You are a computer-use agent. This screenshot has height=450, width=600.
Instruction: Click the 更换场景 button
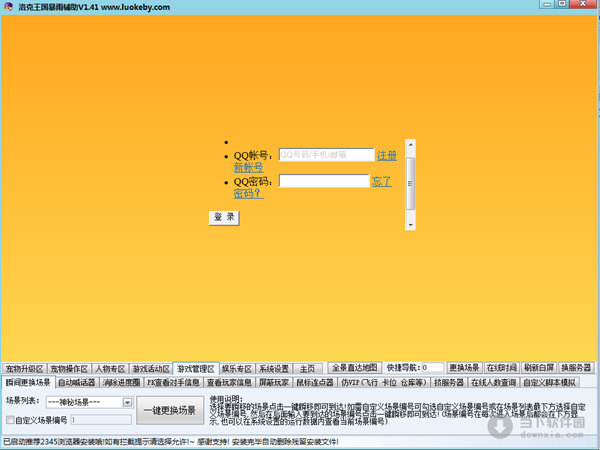point(464,368)
